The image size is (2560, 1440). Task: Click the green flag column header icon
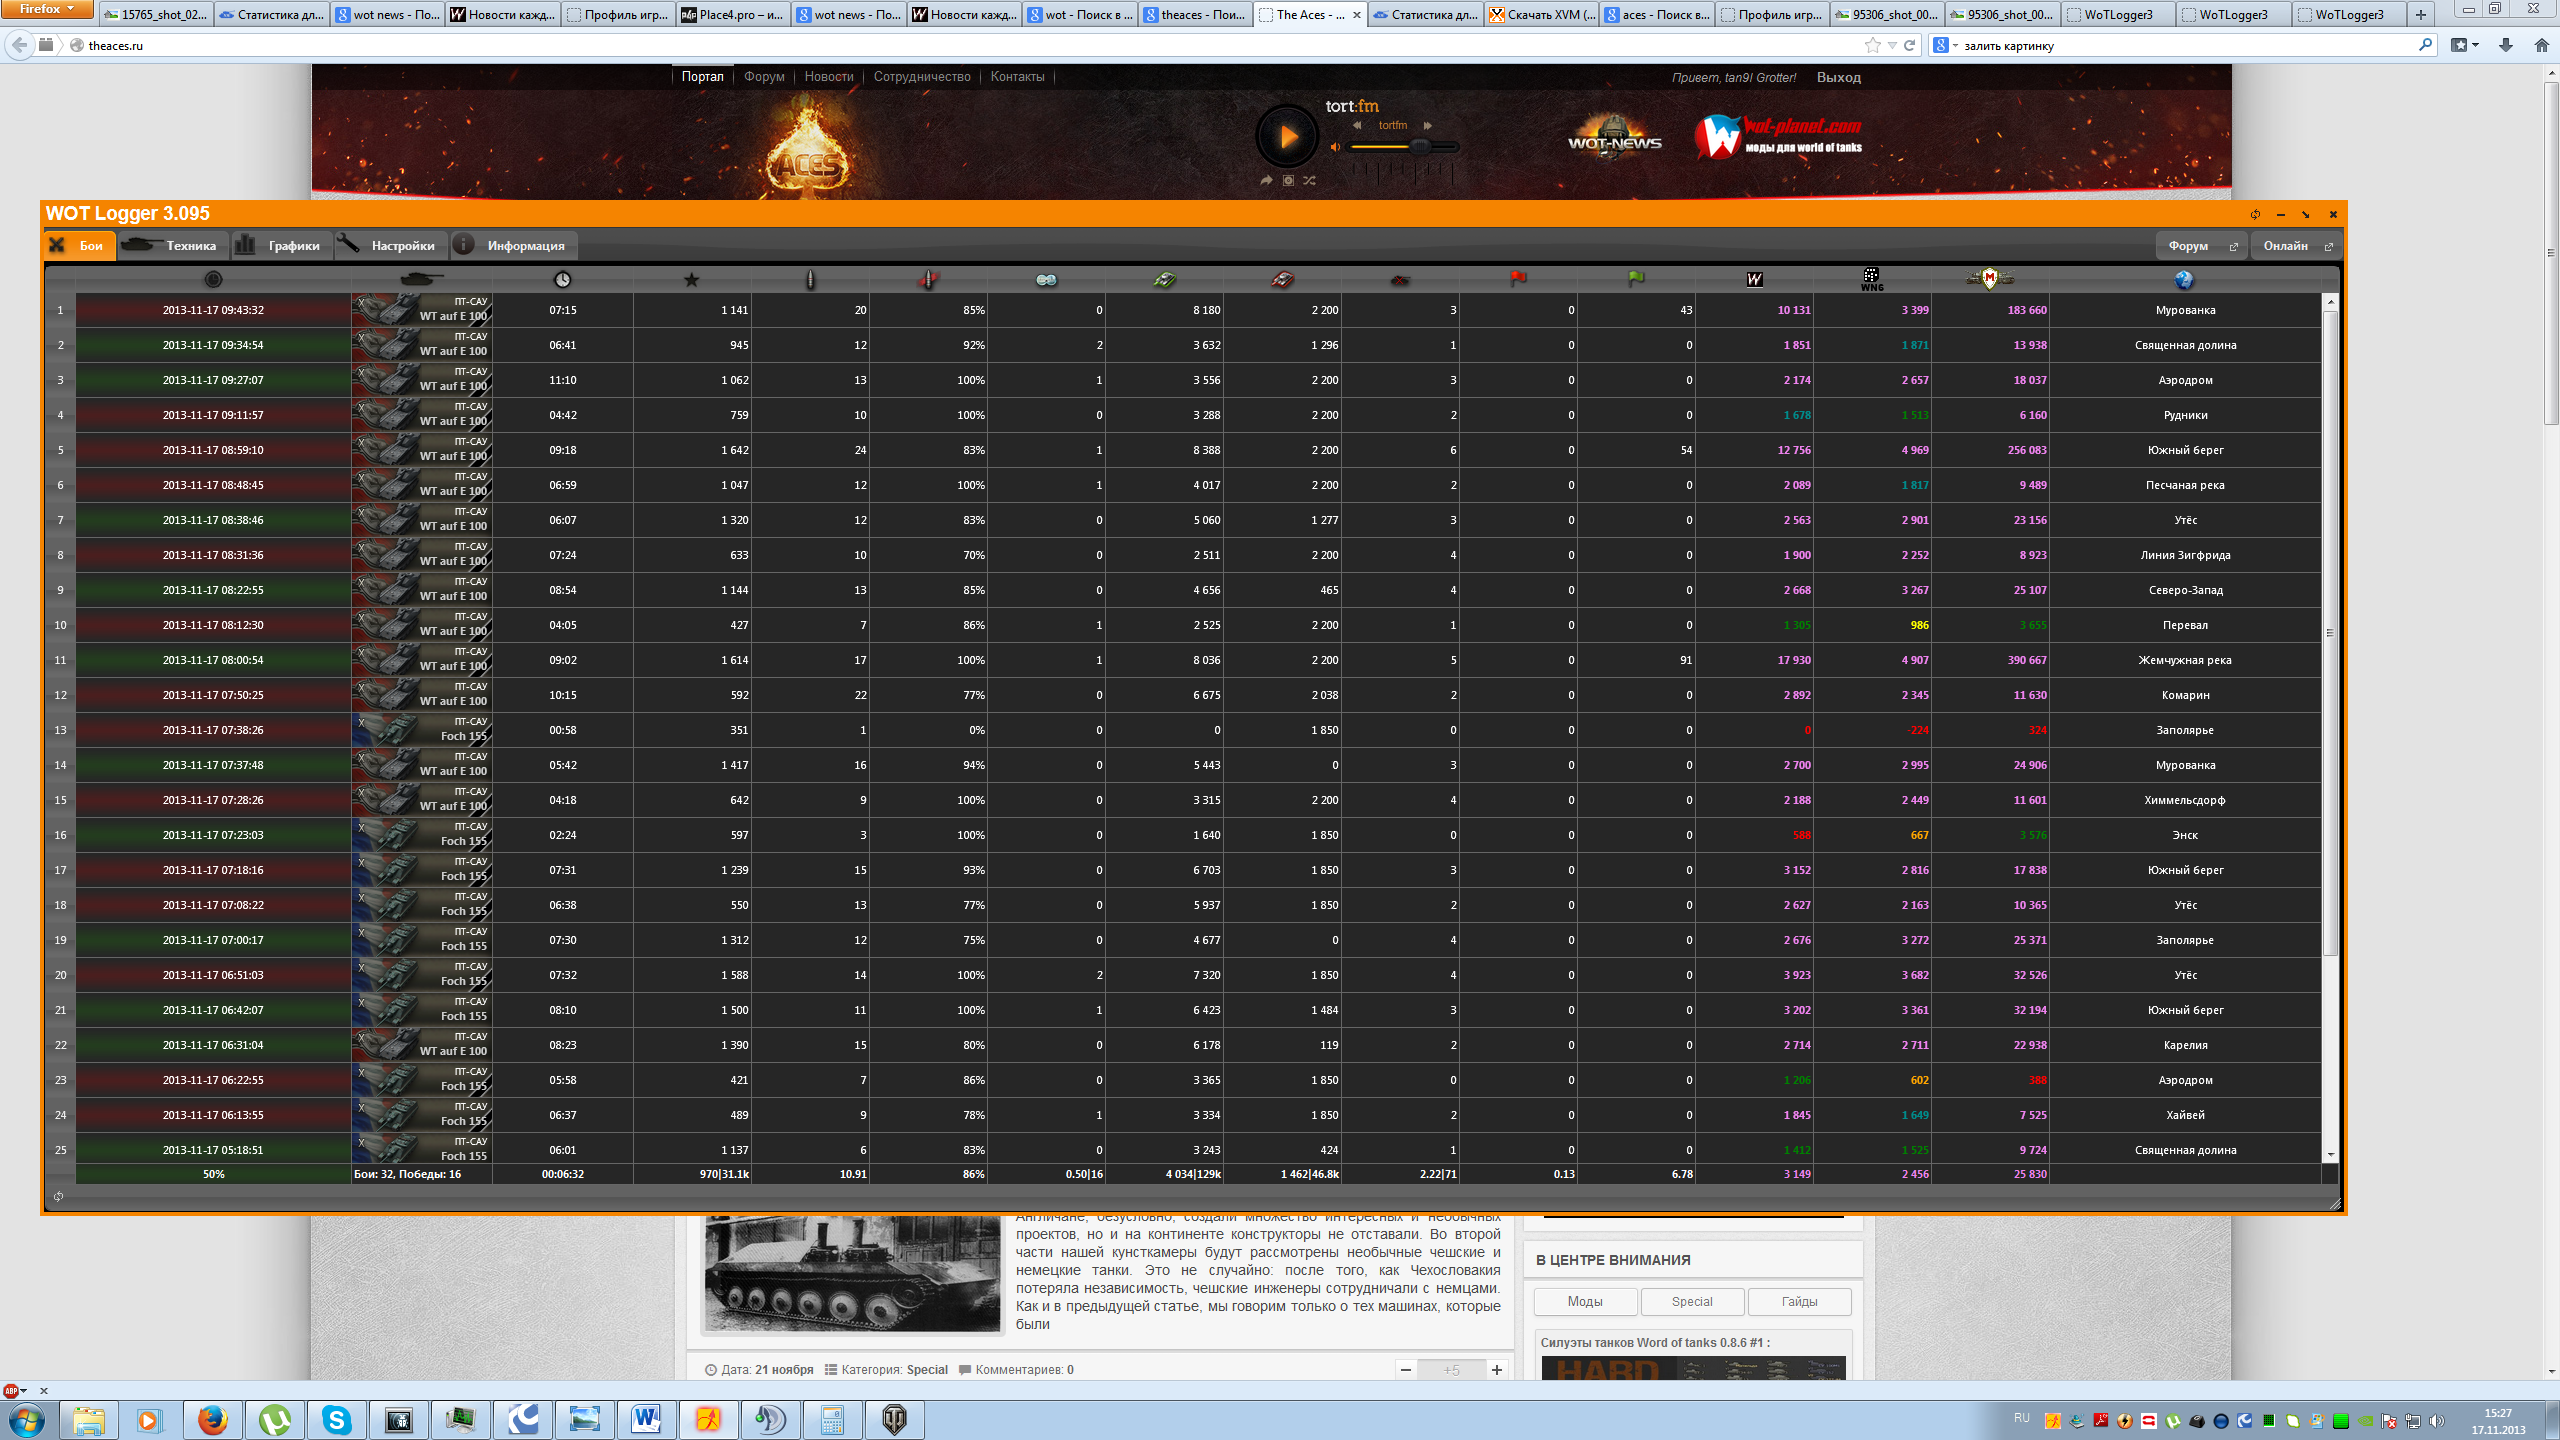click(x=1636, y=279)
